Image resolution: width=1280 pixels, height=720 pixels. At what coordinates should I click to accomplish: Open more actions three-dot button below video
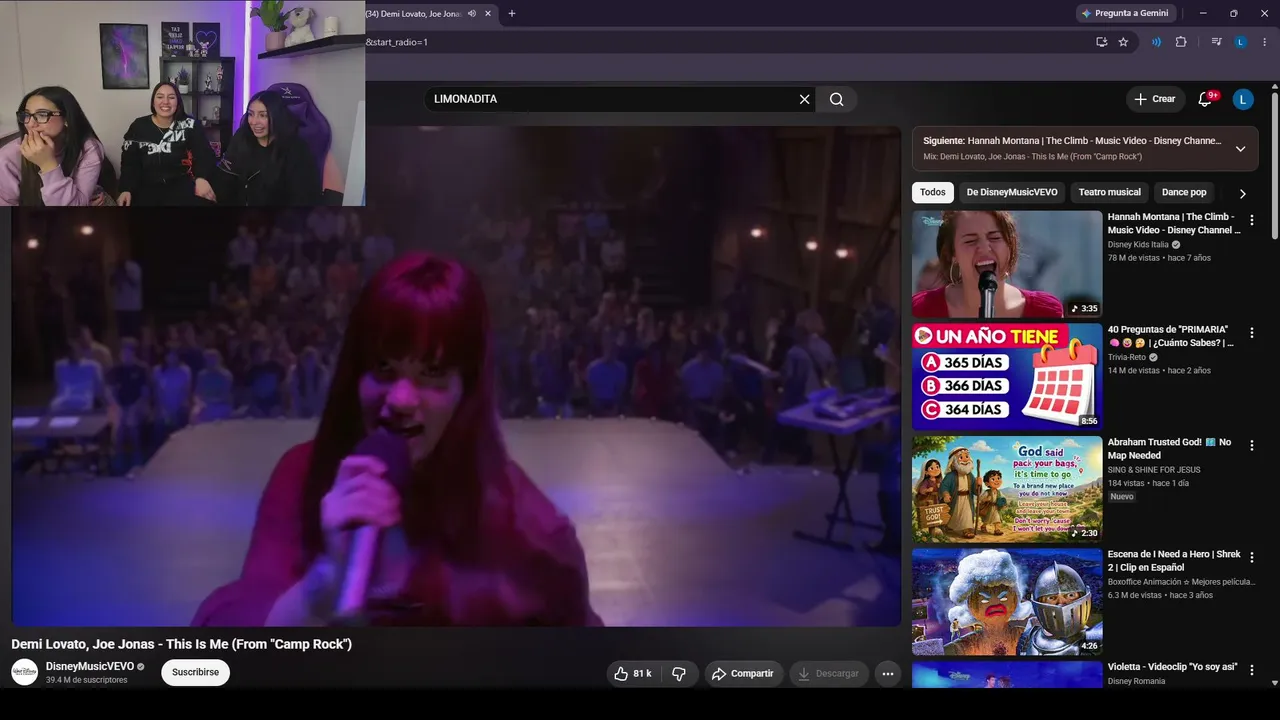point(887,674)
